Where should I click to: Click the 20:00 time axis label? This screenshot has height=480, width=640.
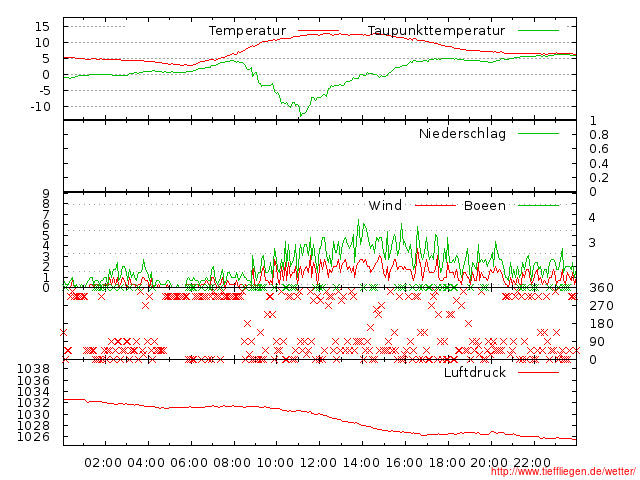point(489,463)
